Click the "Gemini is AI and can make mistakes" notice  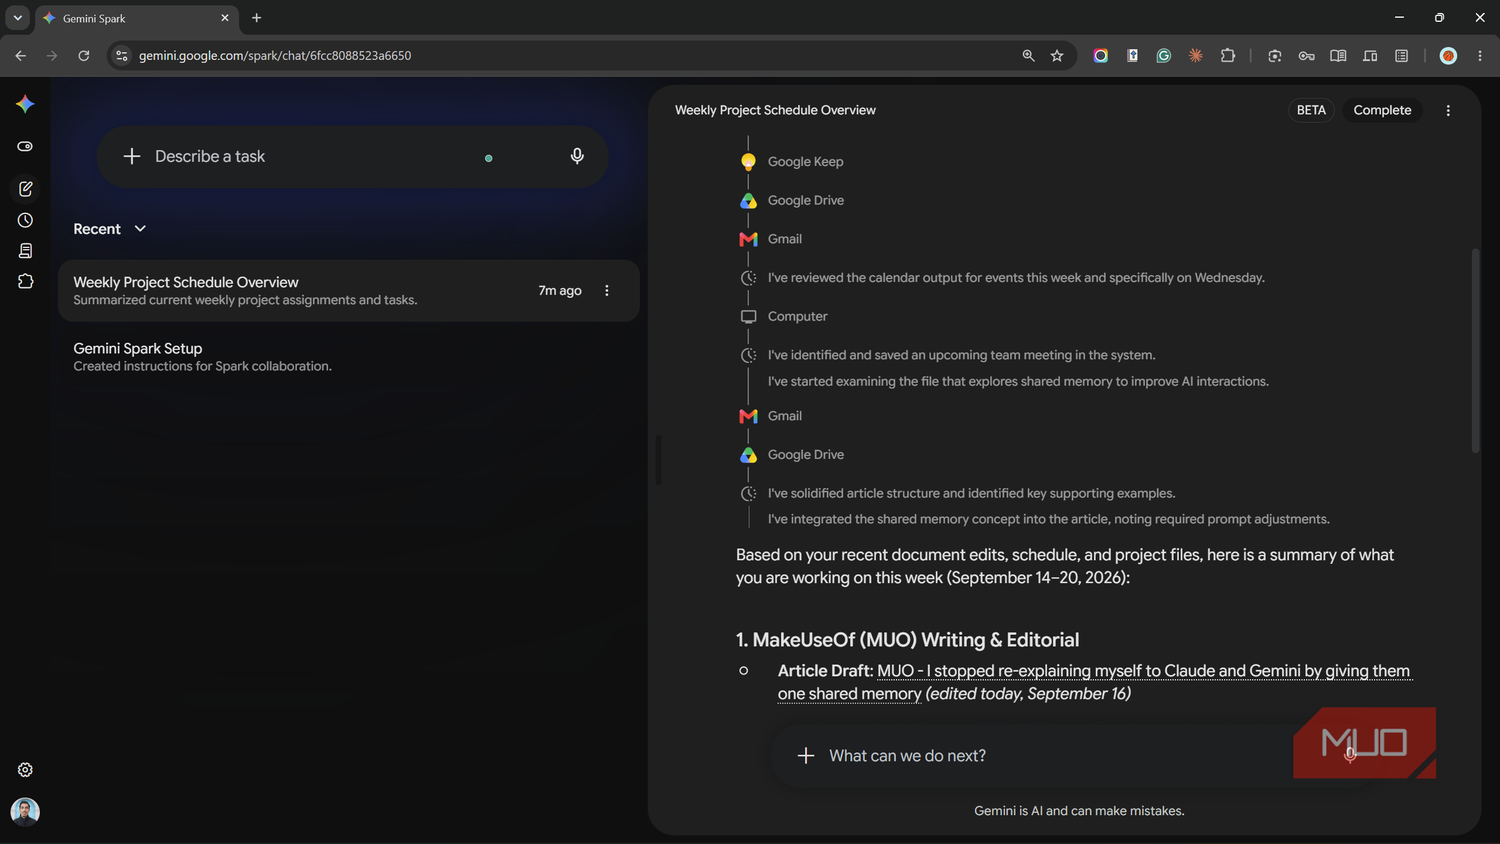pos(1079,811)
